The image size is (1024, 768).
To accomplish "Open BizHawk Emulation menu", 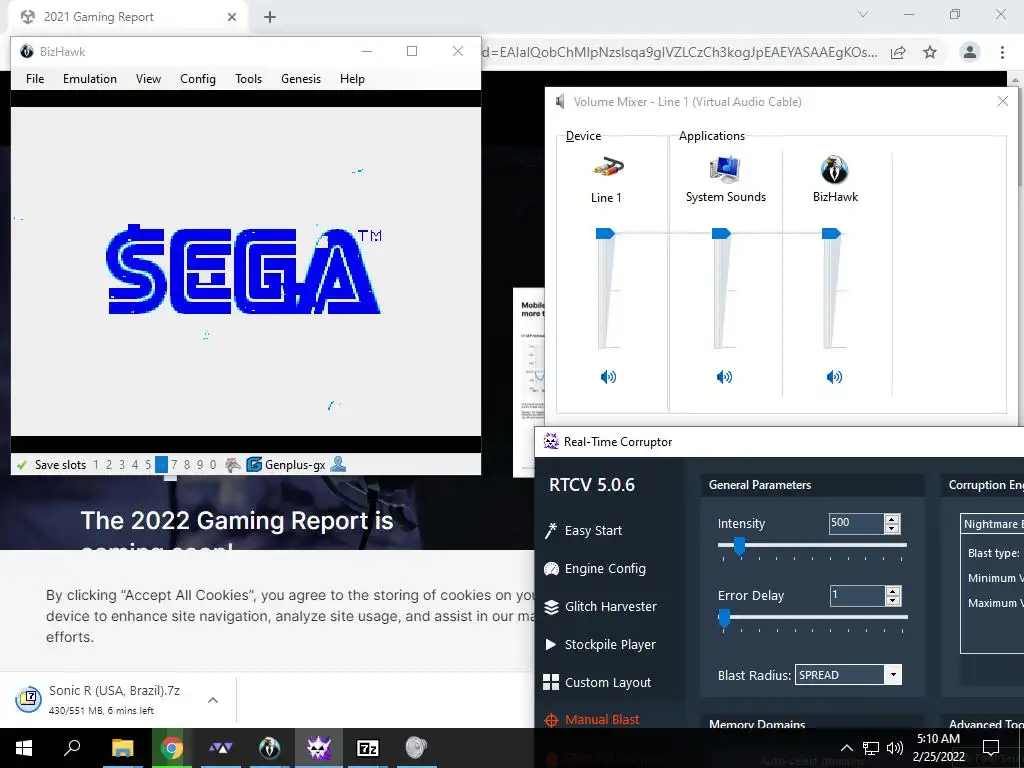I will [90, 78].
